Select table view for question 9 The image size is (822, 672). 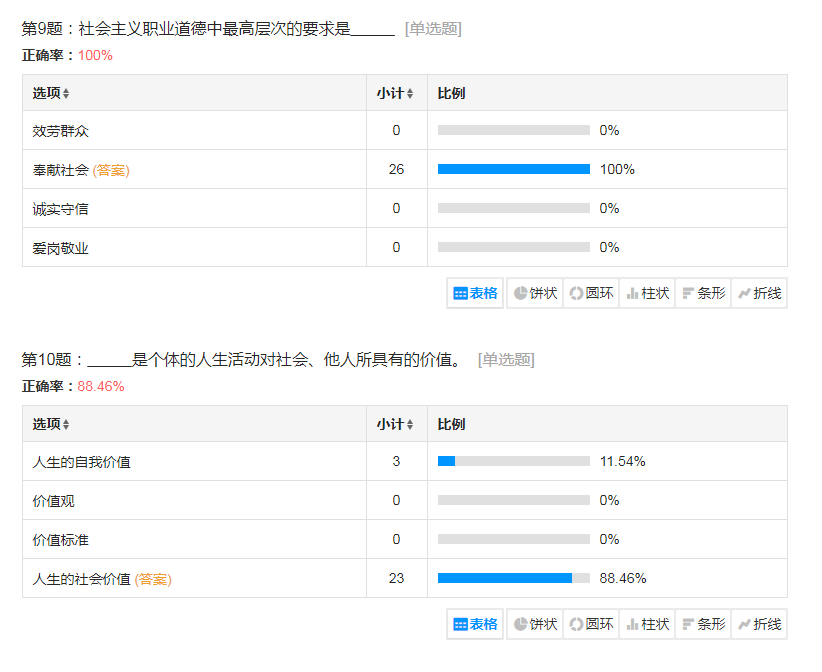475,293
